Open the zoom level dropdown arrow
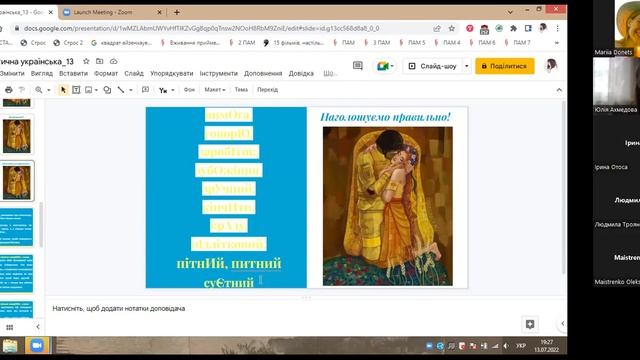 click(49, 90)
